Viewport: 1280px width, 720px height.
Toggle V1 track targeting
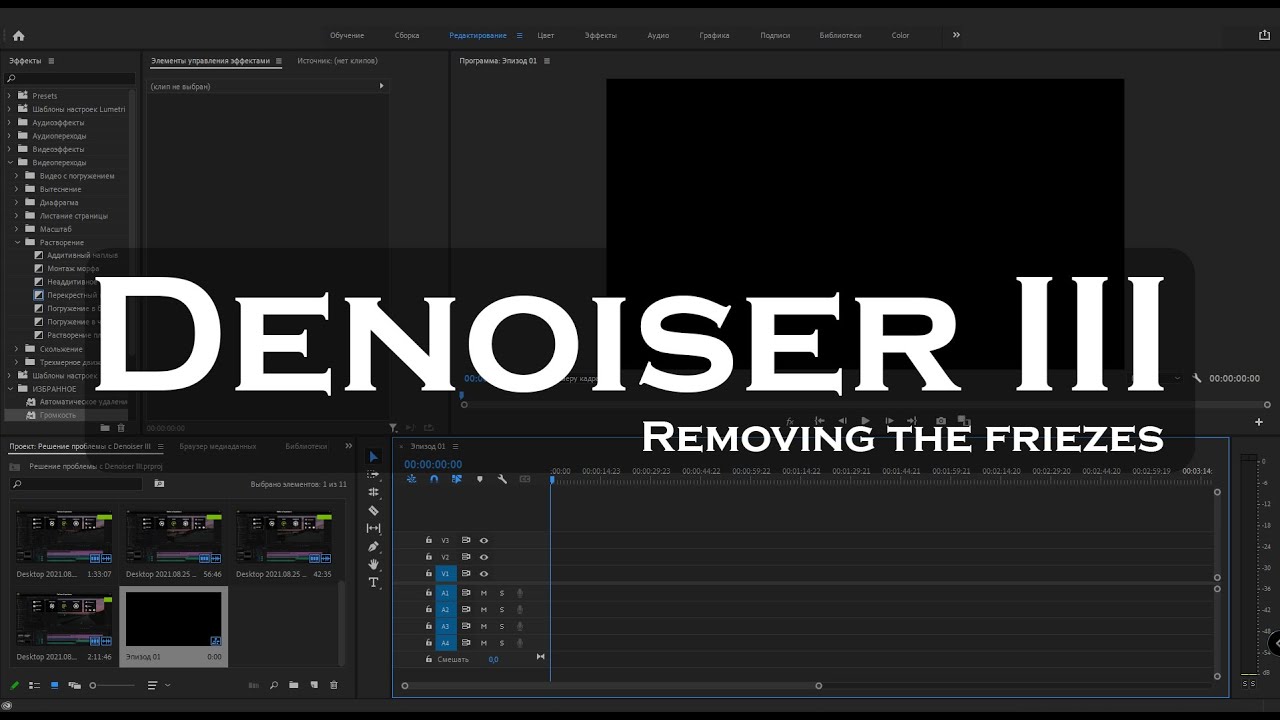(x=446, y=574)
